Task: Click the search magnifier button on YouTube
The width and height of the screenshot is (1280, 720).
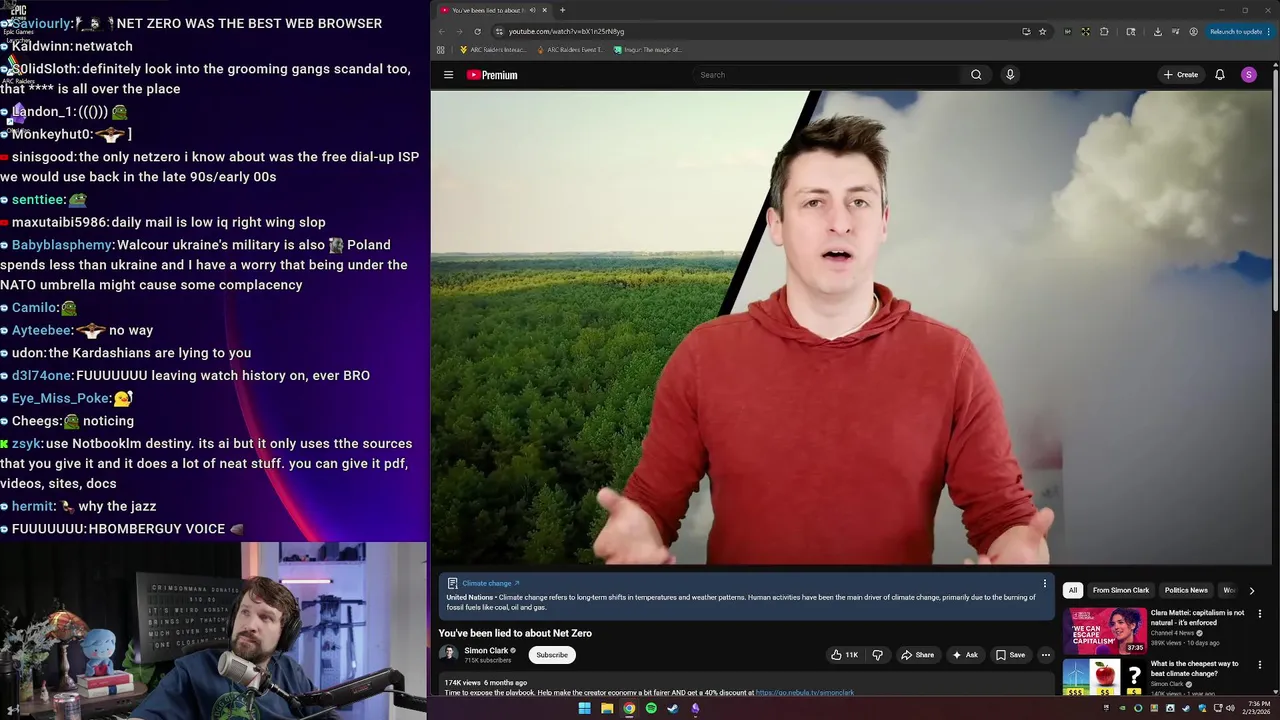Action: click(x=976, y=75)
